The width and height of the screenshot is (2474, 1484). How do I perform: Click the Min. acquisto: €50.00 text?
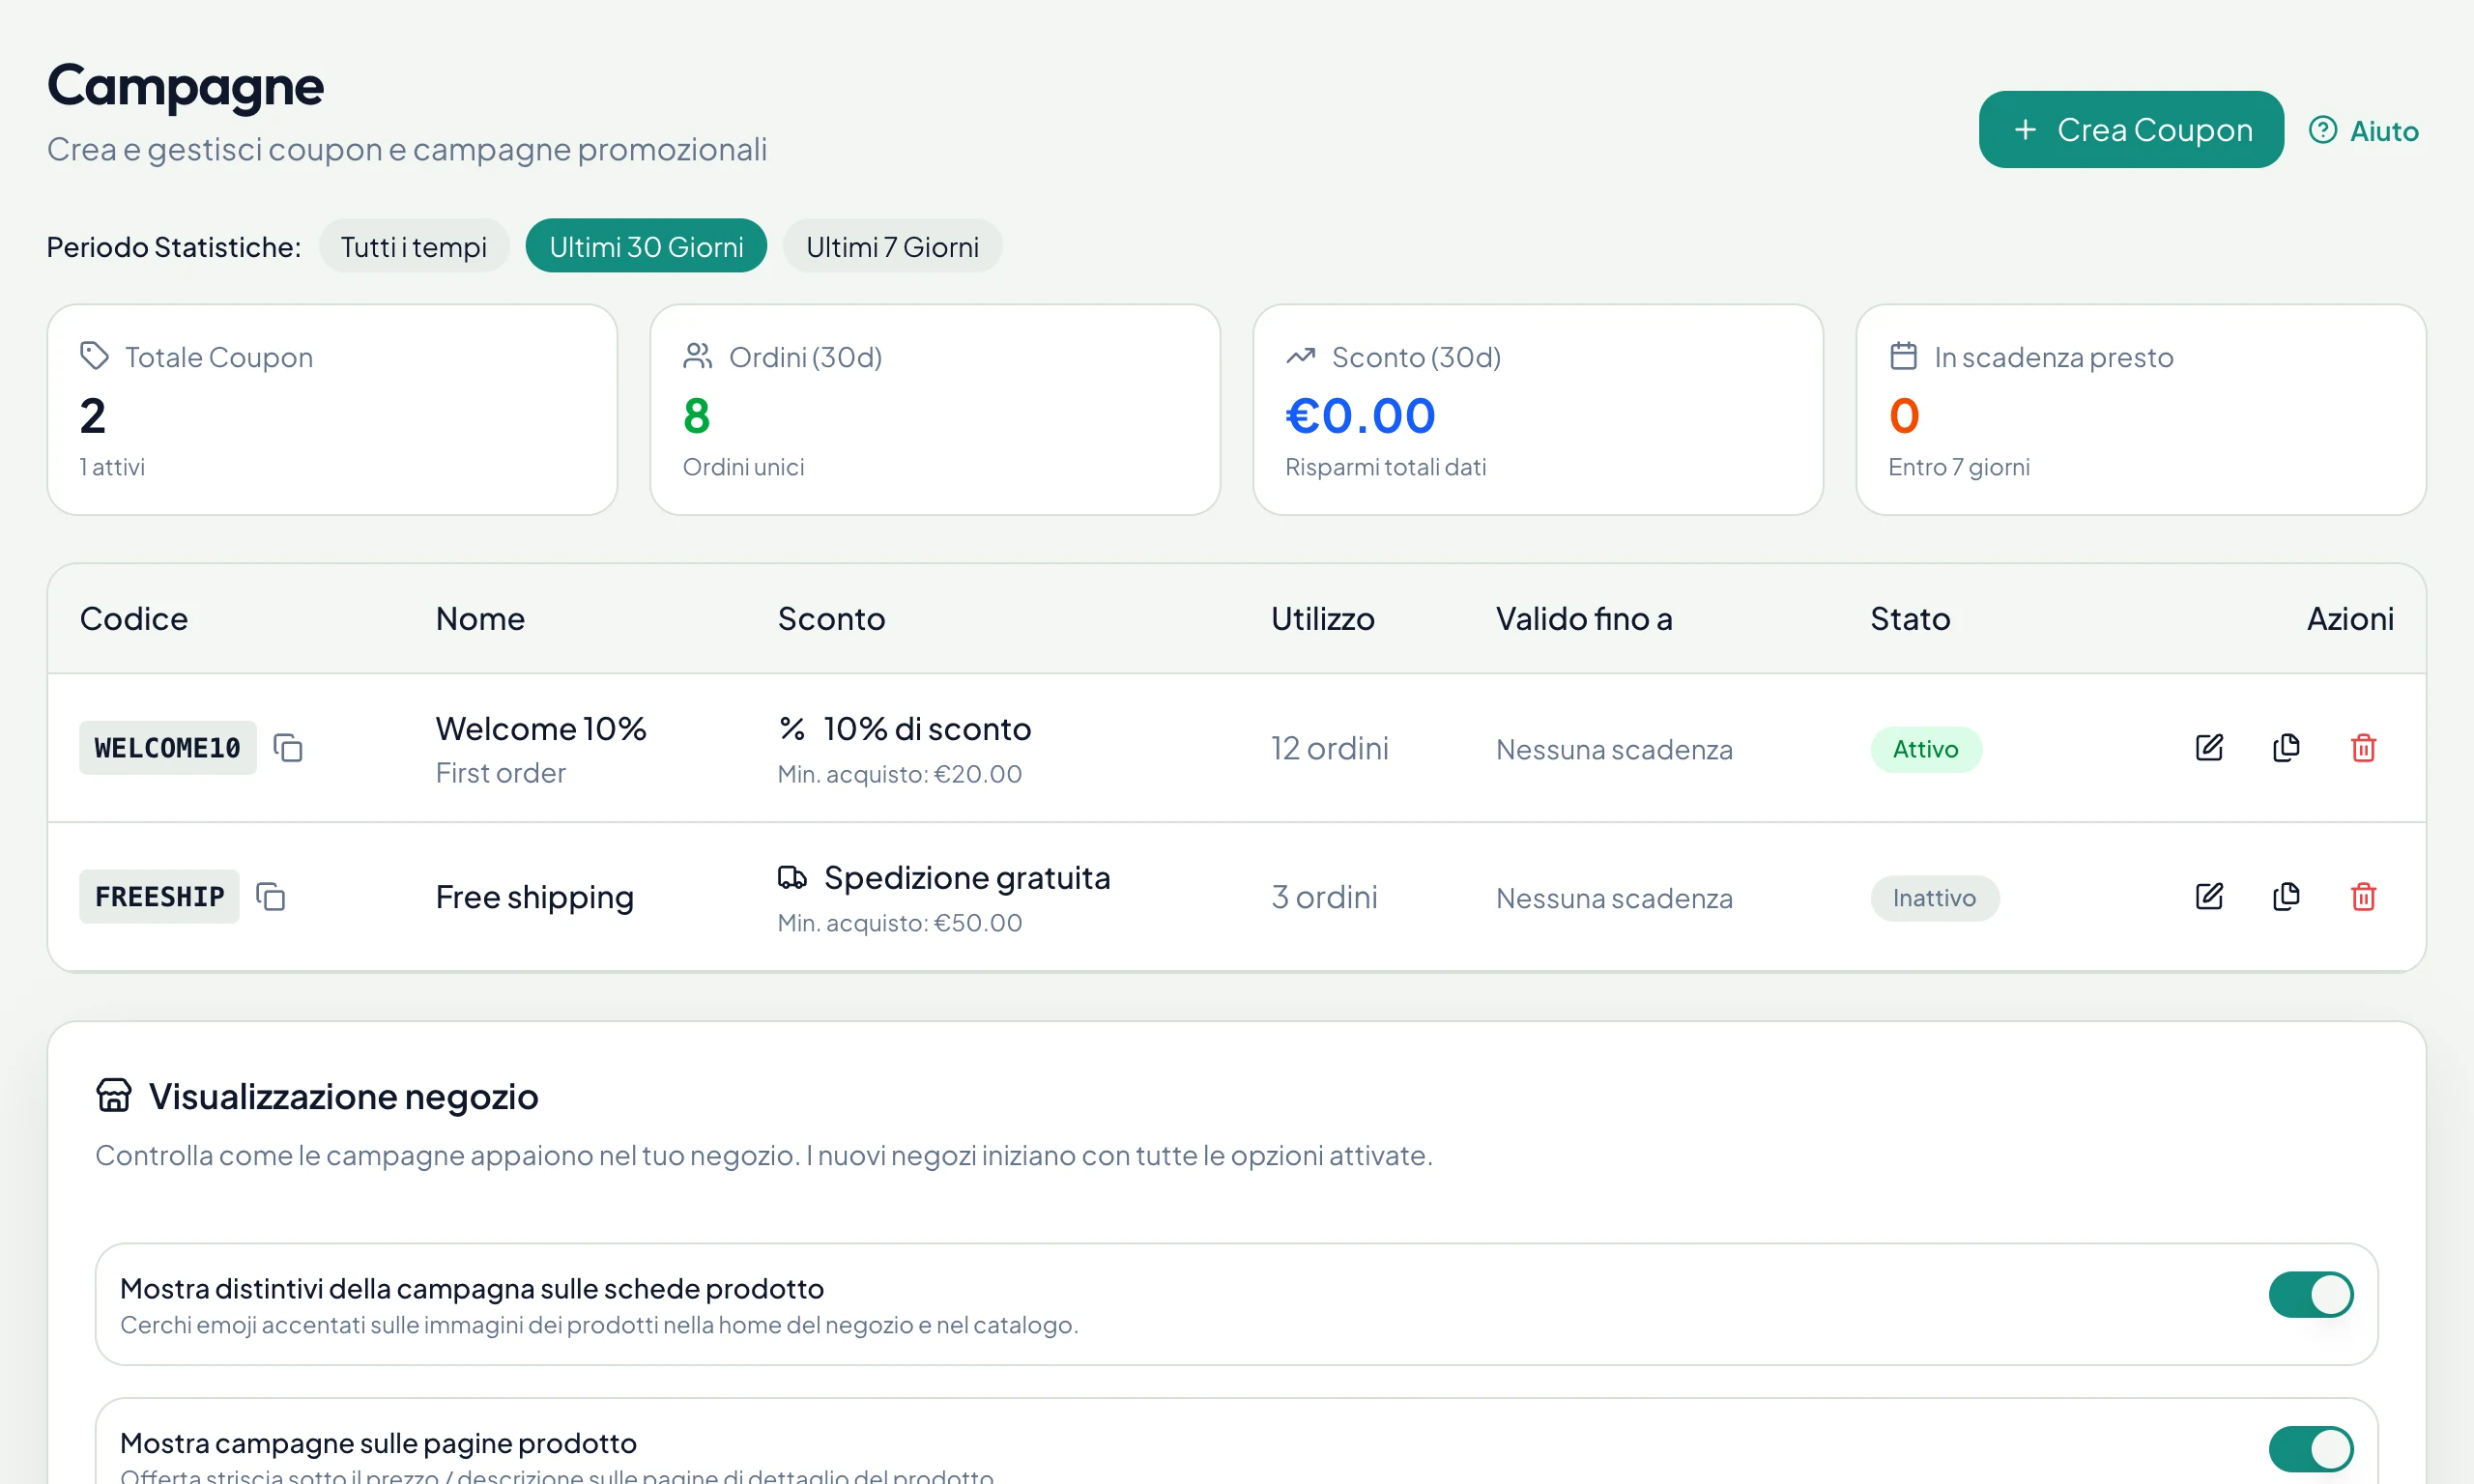(x=900, y=923)
